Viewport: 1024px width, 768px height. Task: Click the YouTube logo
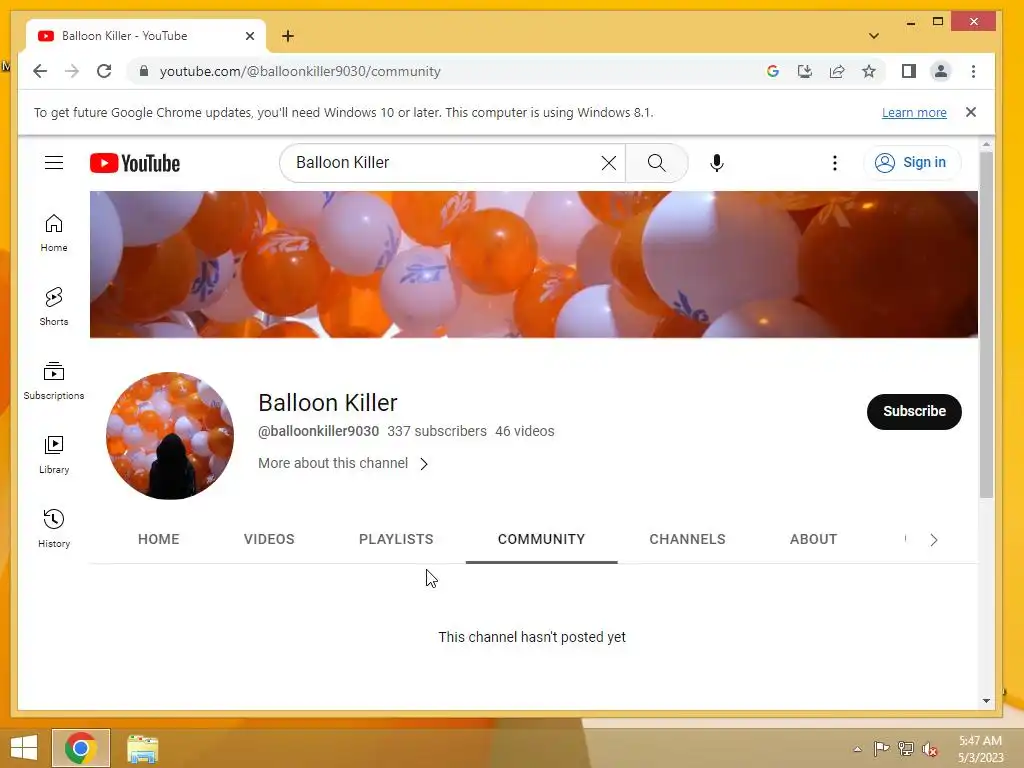[x=135, y=163]
